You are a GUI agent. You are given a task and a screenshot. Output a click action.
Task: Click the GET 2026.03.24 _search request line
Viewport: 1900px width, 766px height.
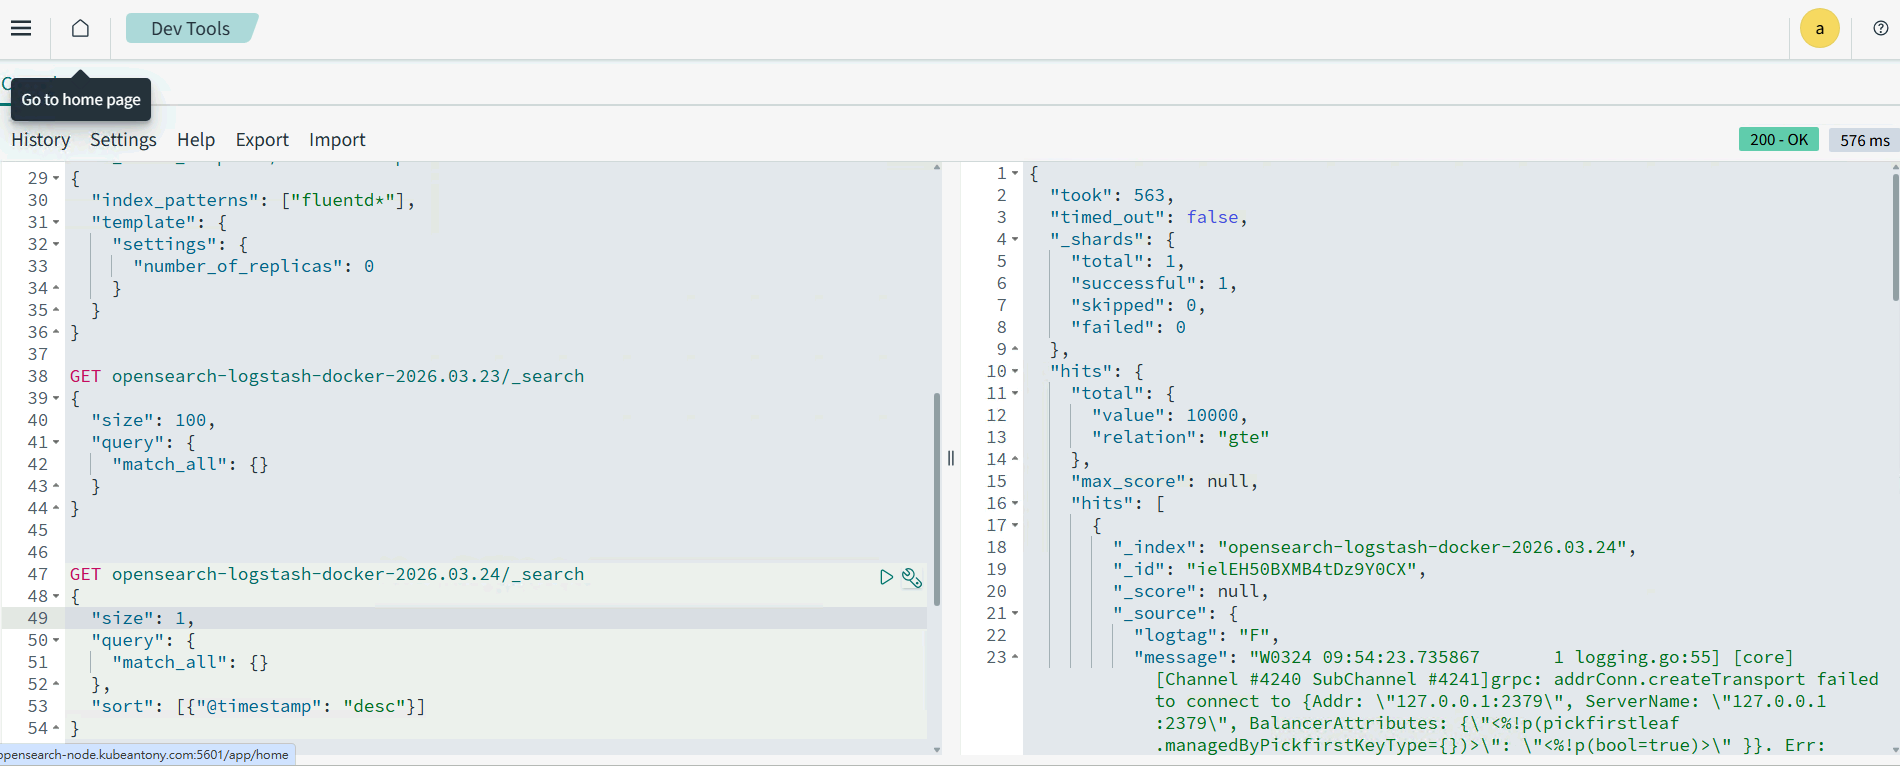click(x=327, y=574)
